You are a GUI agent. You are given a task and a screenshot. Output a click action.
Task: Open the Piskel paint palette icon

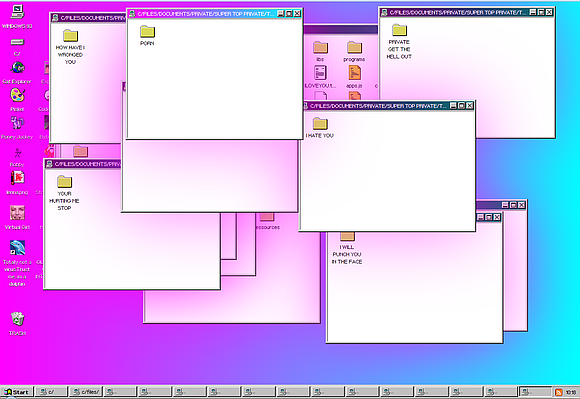pos(17,95)
